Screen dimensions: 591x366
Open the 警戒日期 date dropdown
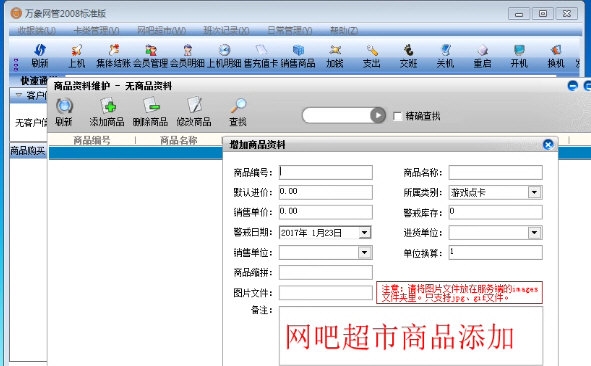pyautogui.click(x=364, y=233)
